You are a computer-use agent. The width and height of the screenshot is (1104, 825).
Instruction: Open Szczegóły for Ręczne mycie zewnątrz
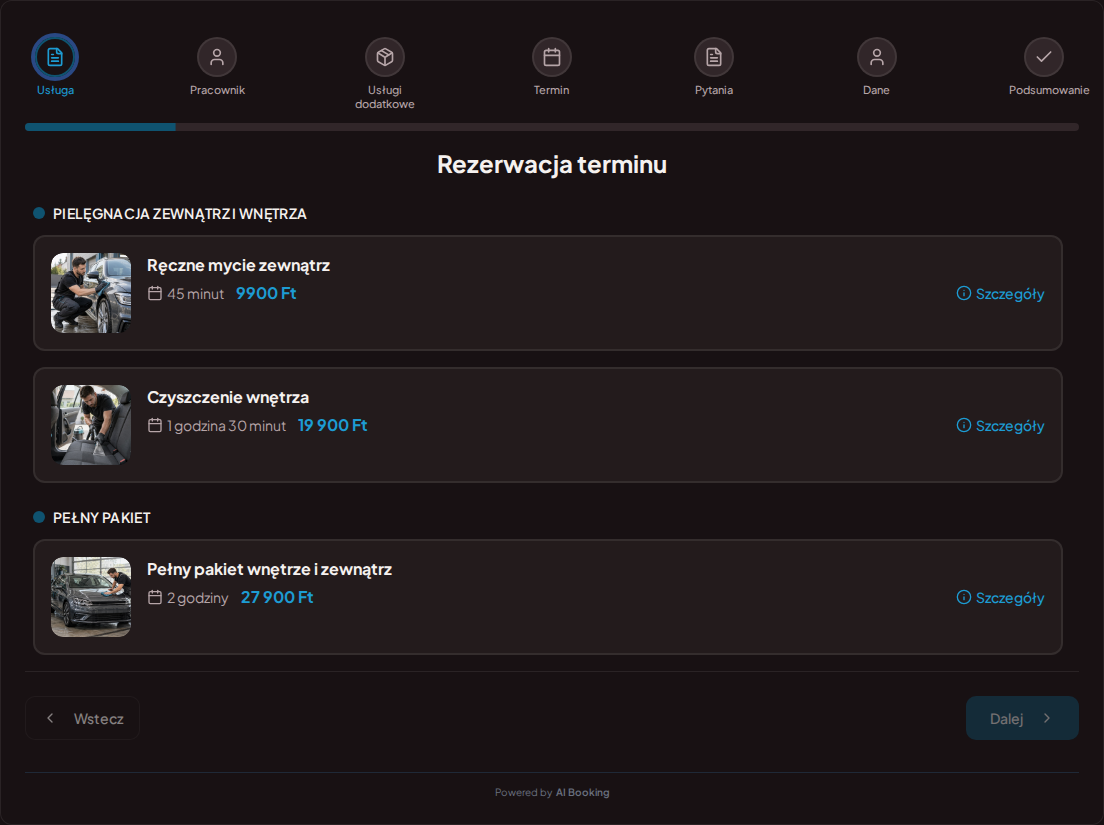pyautogui.click(x=1000, y=294)
